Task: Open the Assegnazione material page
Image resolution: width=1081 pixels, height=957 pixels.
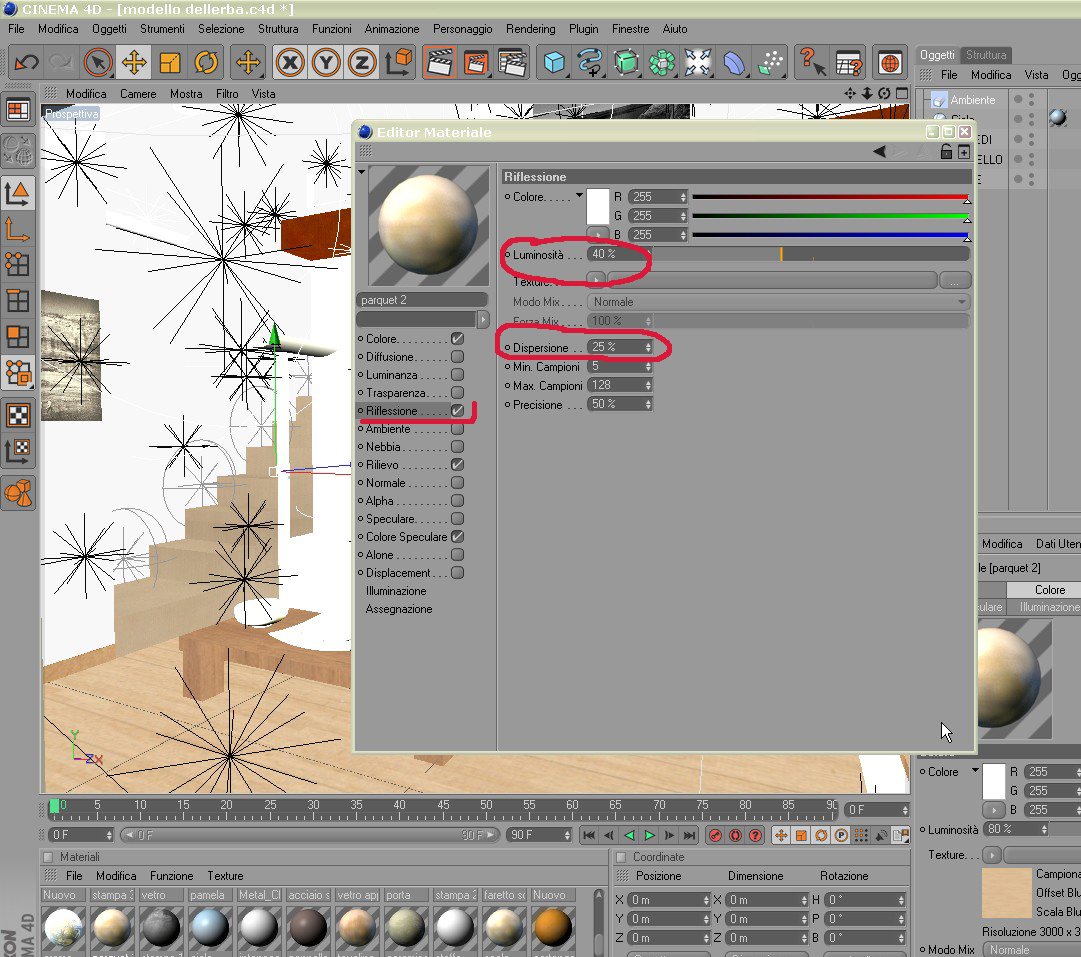Action: [398, 609]
